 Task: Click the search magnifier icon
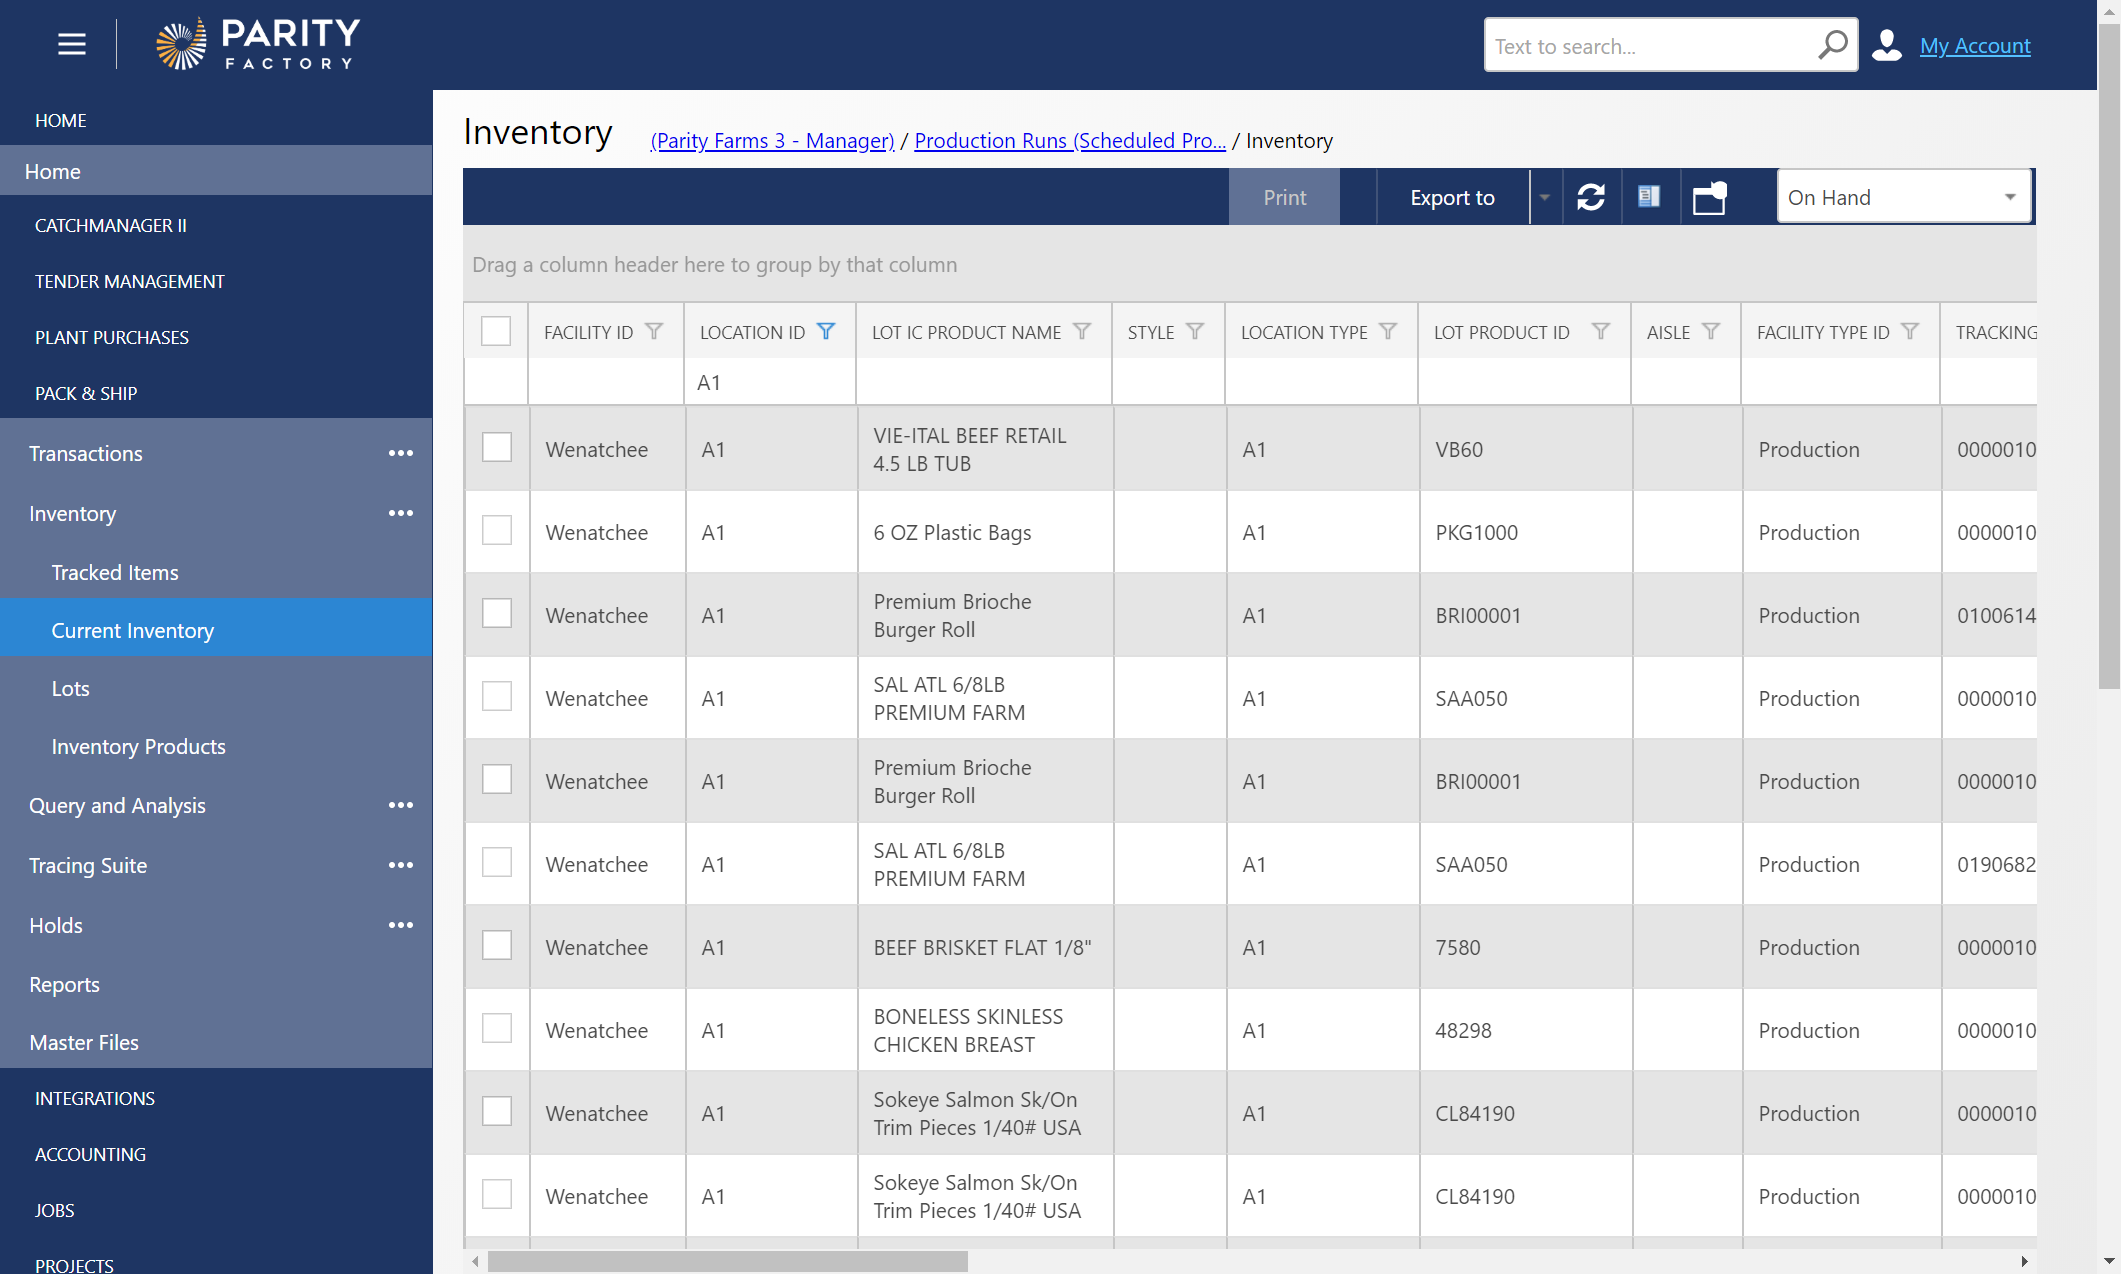coord(1832,45)
